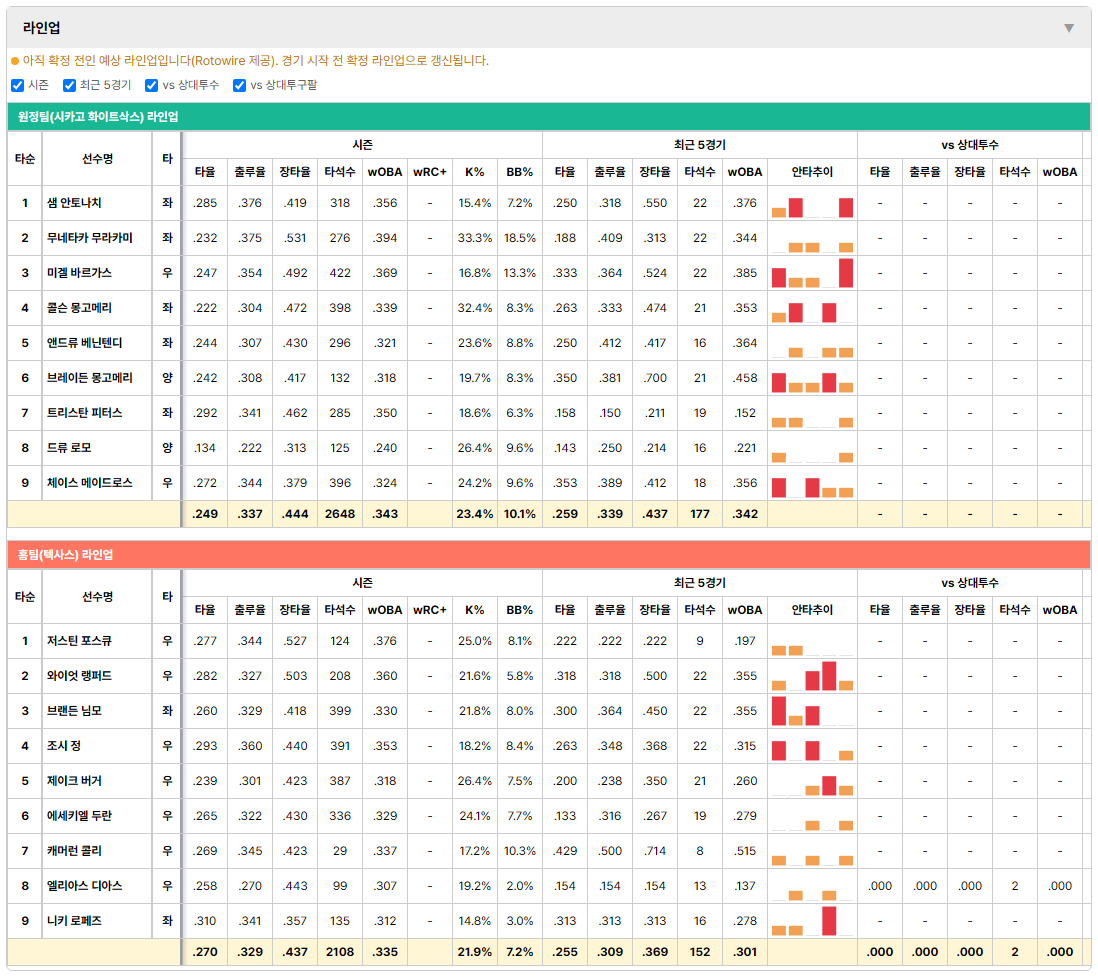This screenshot has width=1098, height=977.
Task: Toggle the vs 상대투구팔 checkbox
Action: 239,85
